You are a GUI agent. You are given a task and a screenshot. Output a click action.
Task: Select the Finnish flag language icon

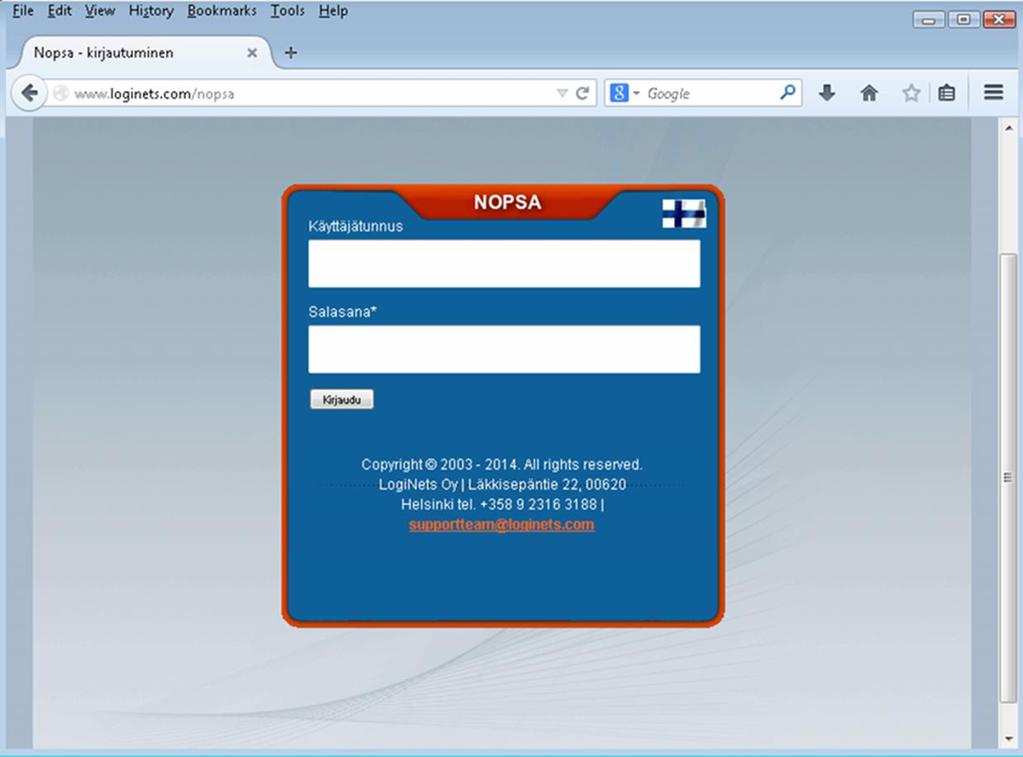pos(684,213)
